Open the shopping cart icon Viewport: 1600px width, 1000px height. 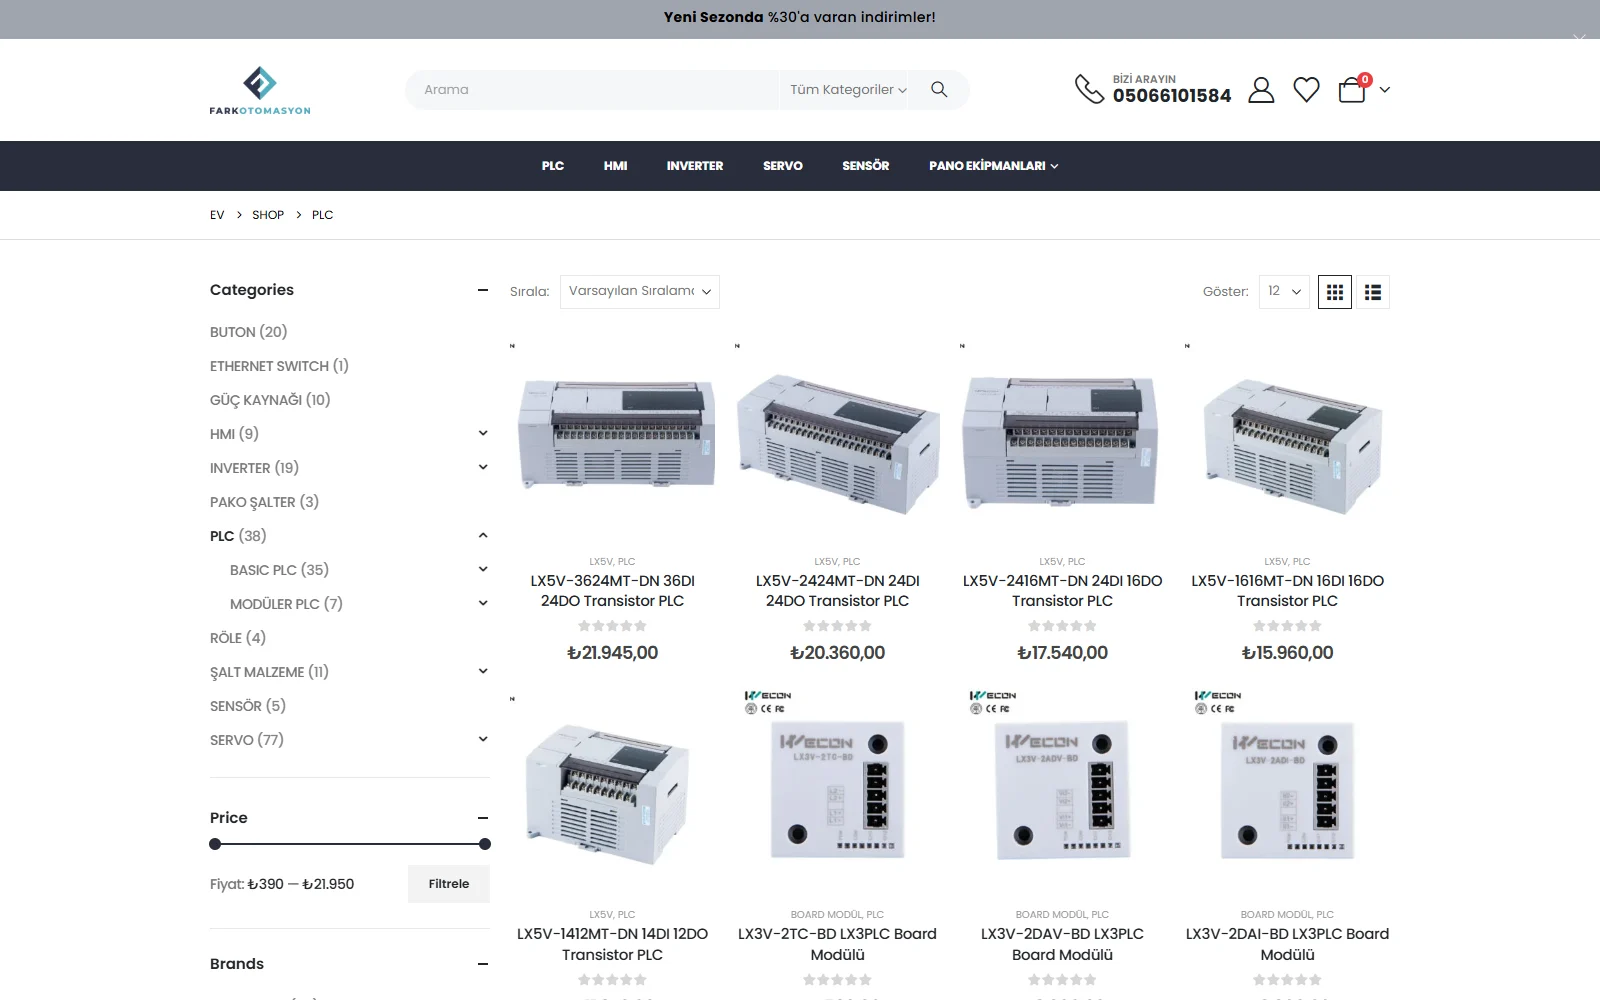1353,89
